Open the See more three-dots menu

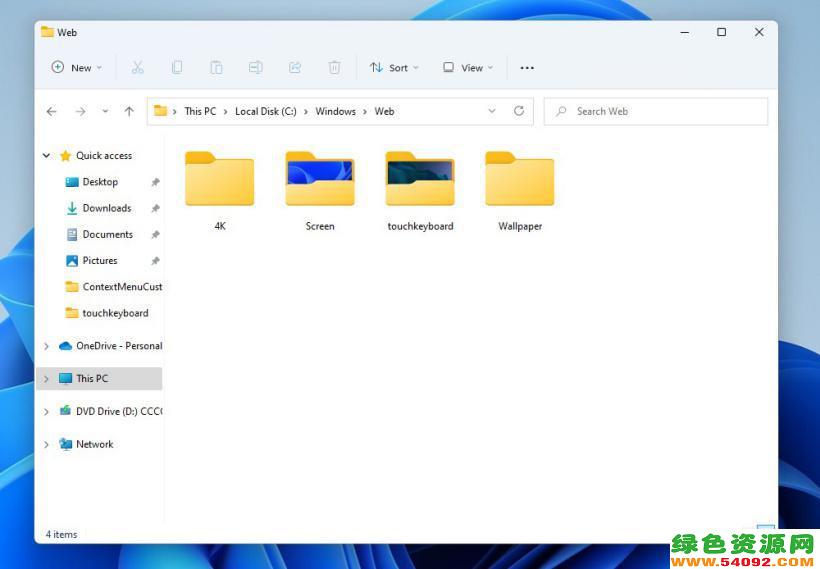pyautogui.click(x=527, y=68)
